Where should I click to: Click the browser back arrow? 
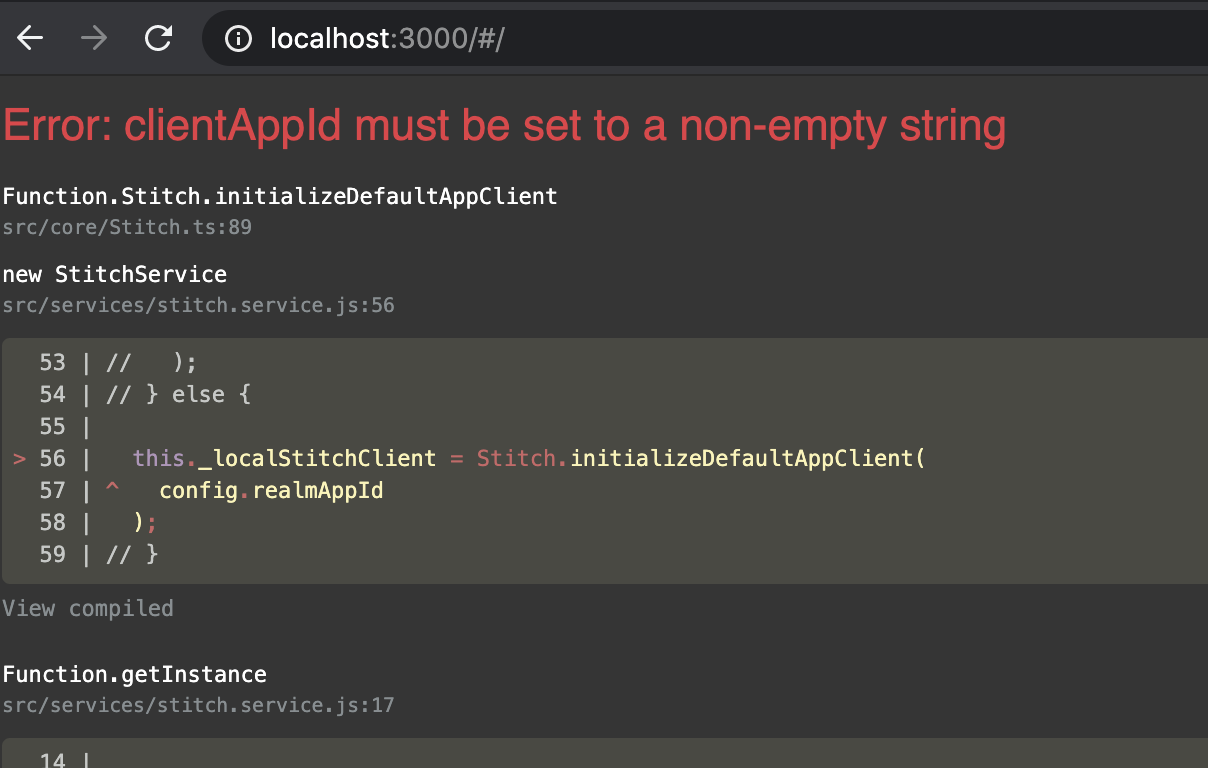(x=31, y=38)
